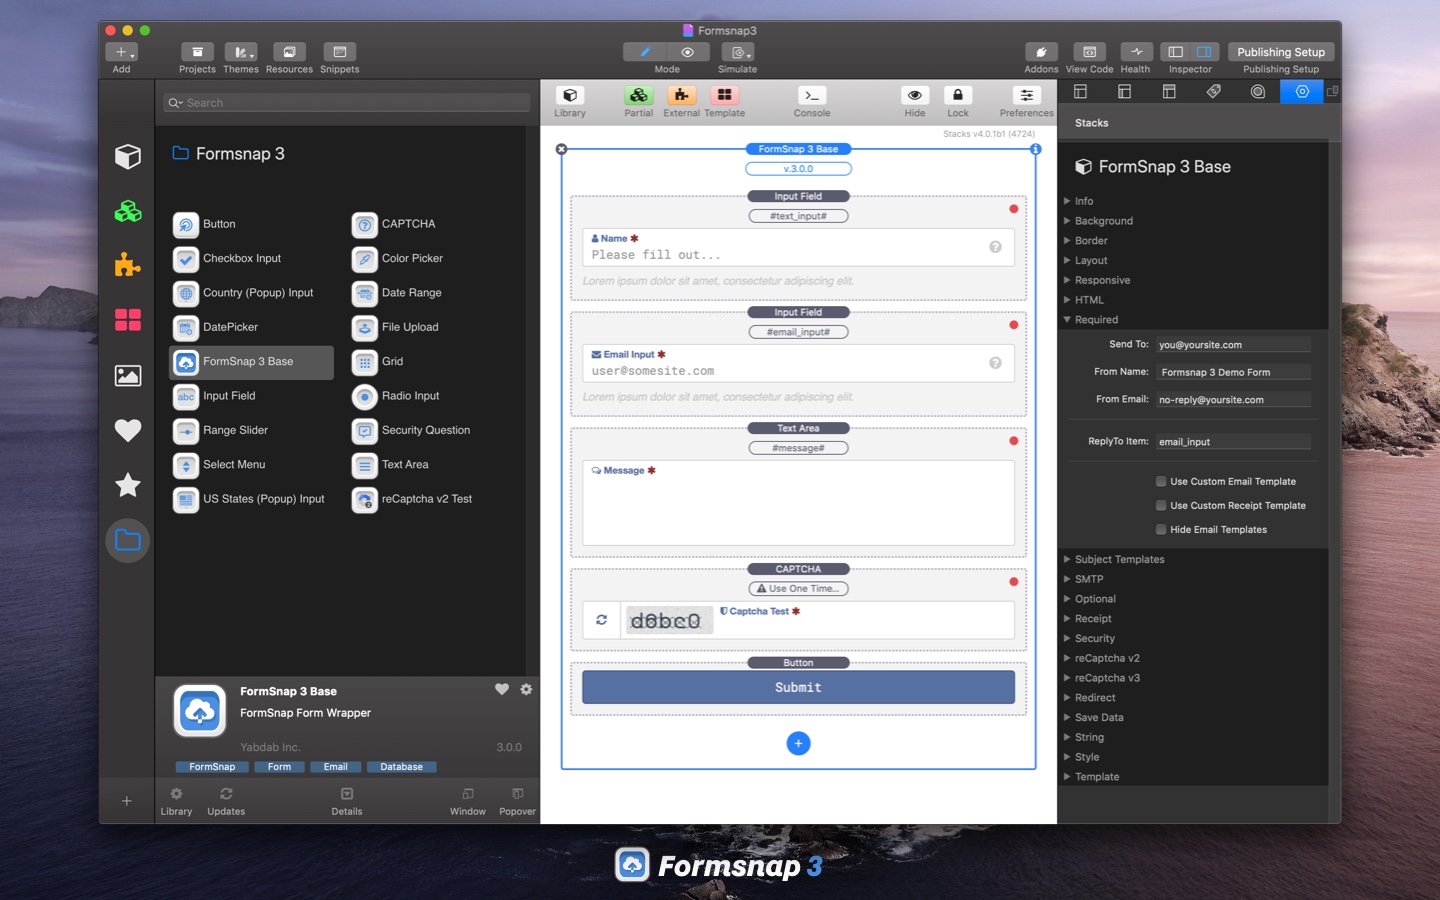Enable Hide Email Templates checkbox
Image resolution: width=1440 pixels, height=900 pixels.
[x=1161, y=529]
